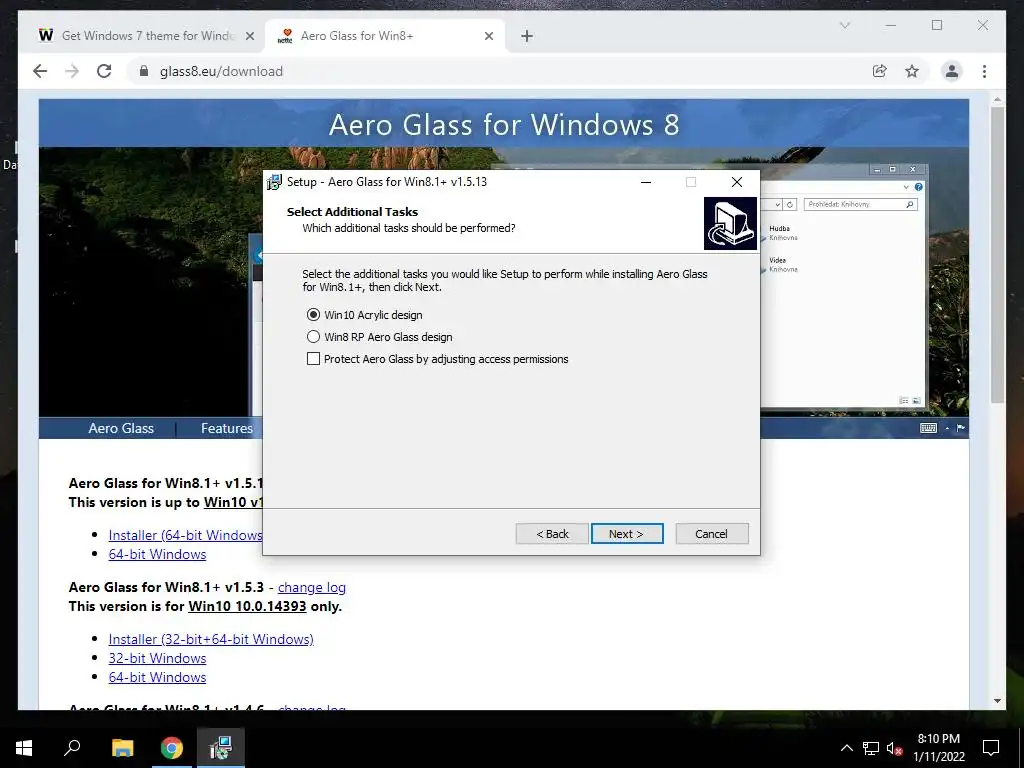Click scrollbar down arrow on page
Image resolution: width=1024 pixels, height=768 pixels.
click(x=997, y=701)
